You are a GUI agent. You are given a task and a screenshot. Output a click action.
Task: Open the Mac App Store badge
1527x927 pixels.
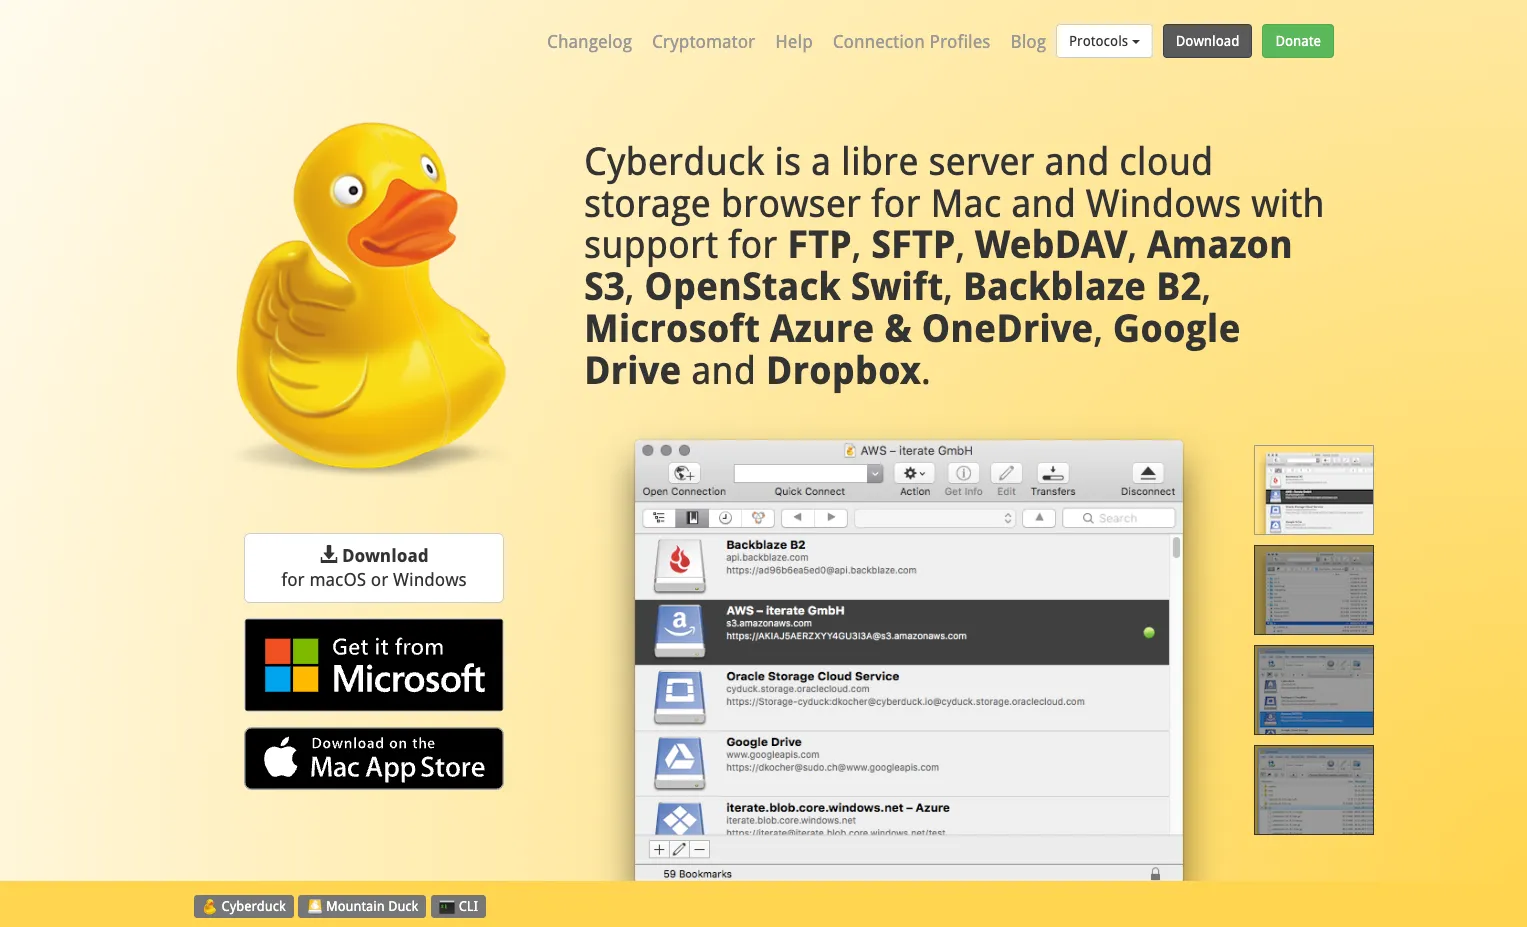pos(374,758)
